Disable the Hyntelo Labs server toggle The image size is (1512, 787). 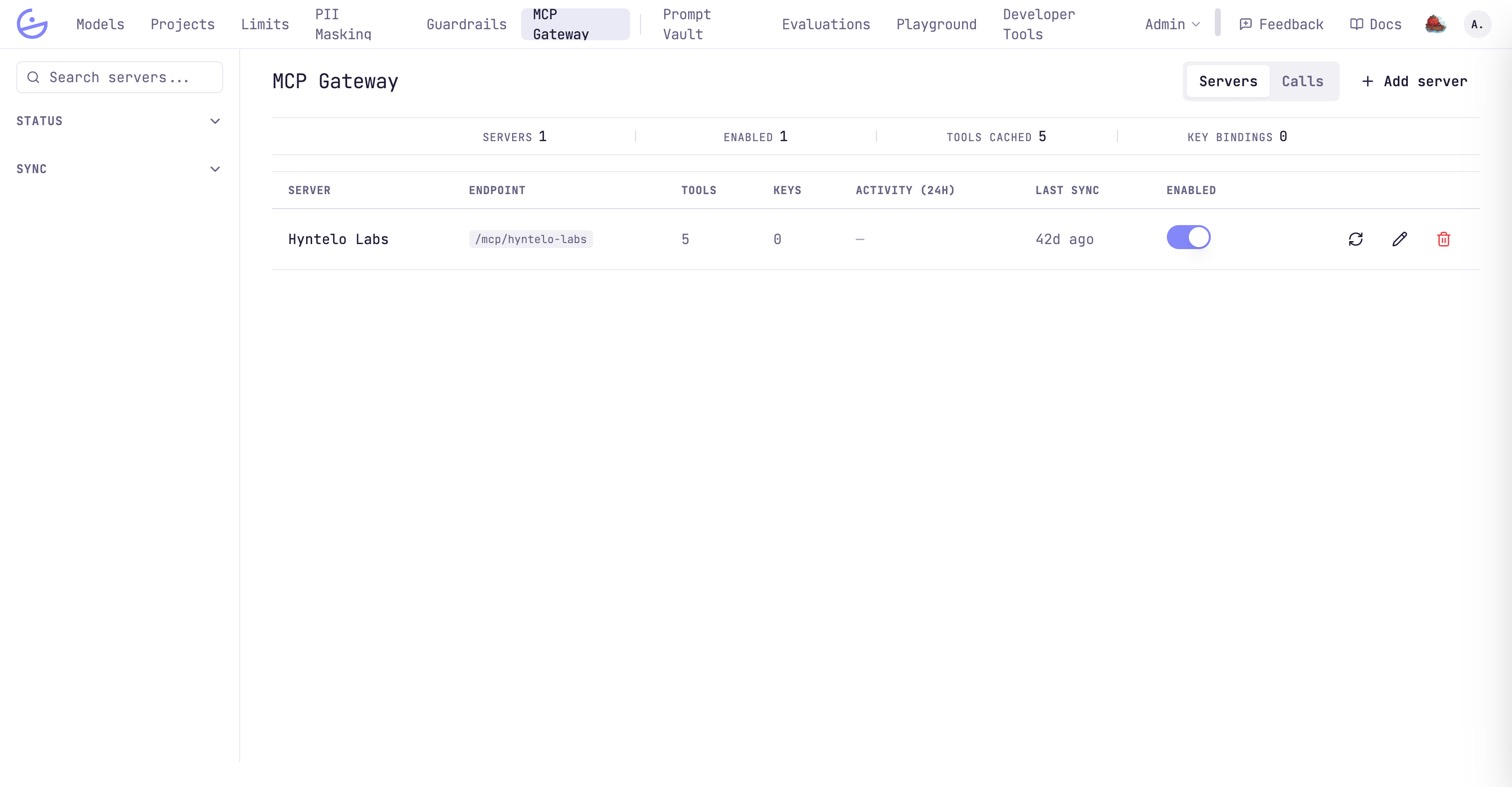tap(1188, 237)
